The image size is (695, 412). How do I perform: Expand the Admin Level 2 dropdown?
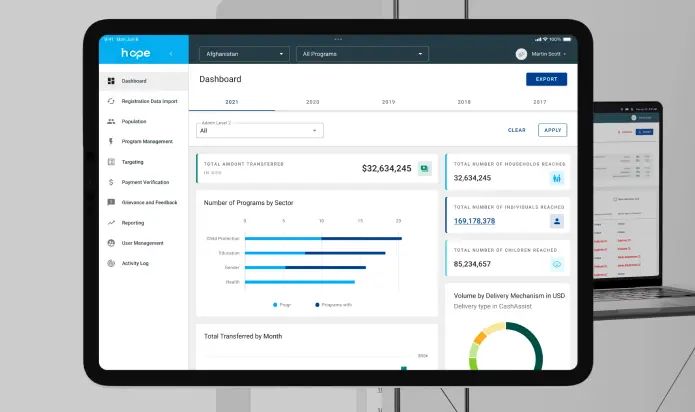pyautogui.click(x=259, y=130)
